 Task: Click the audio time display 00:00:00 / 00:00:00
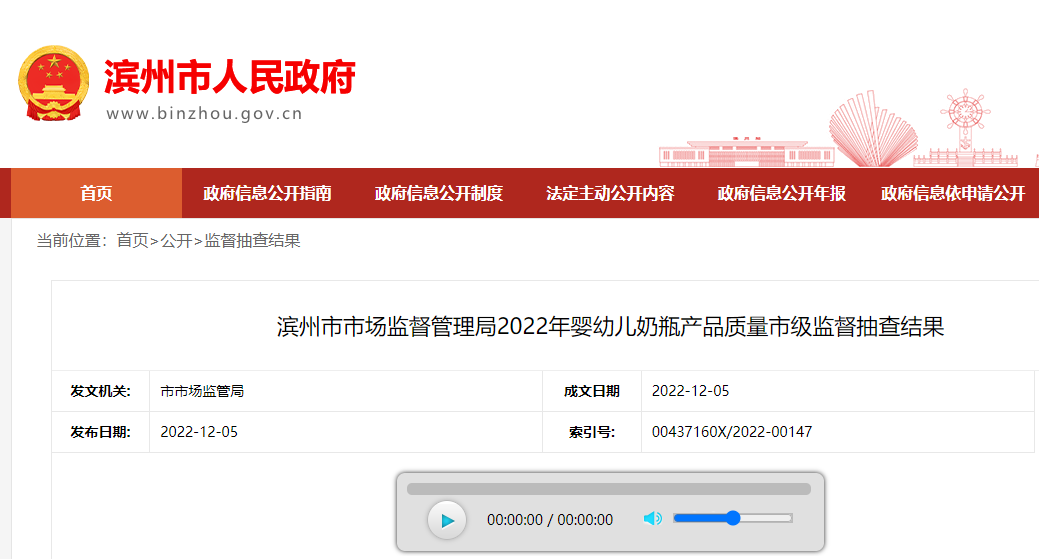click(550, 520)
